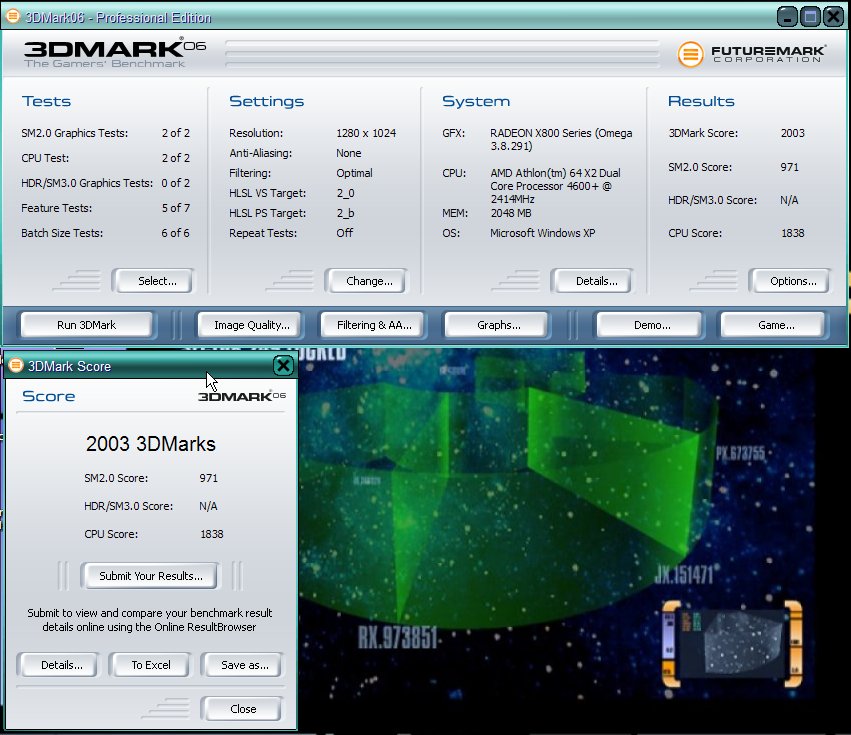Launch the Demo... button
The image size is (851, 735).
tap(650, 325)
